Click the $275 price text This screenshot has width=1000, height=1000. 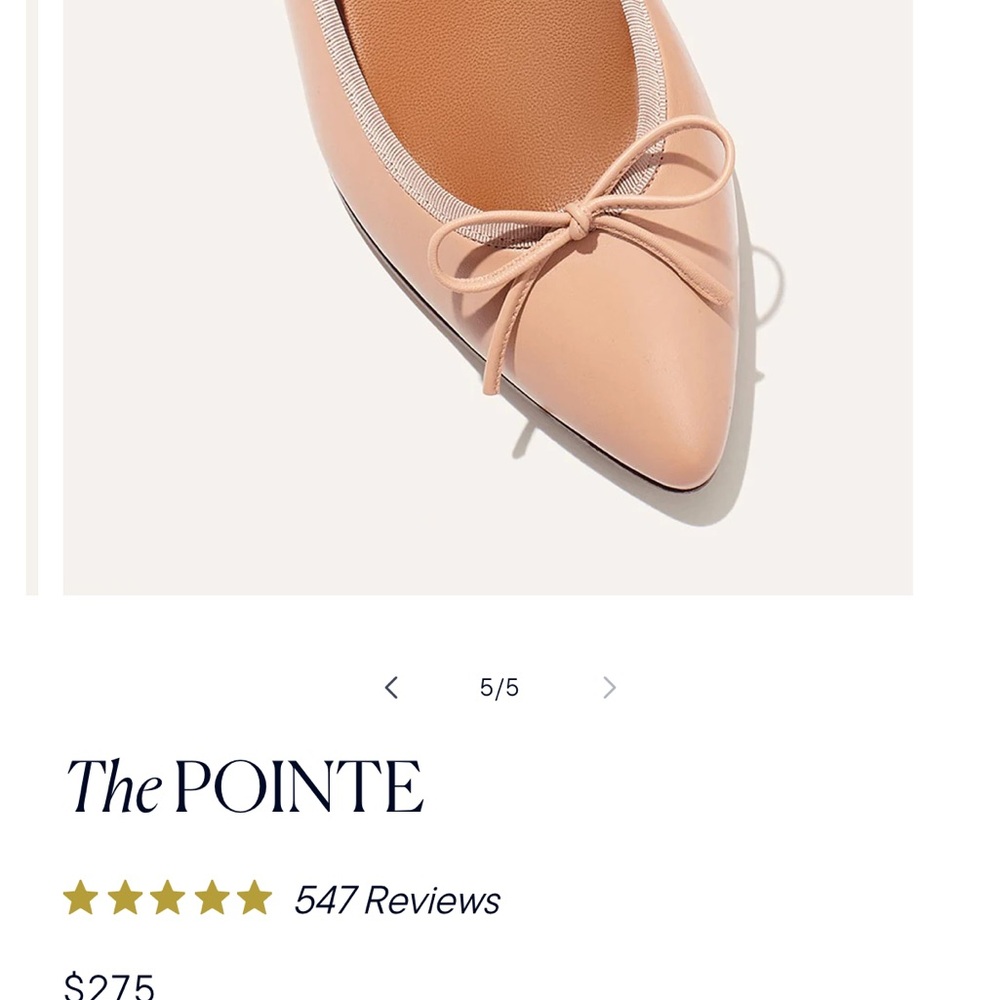[111, 985]
